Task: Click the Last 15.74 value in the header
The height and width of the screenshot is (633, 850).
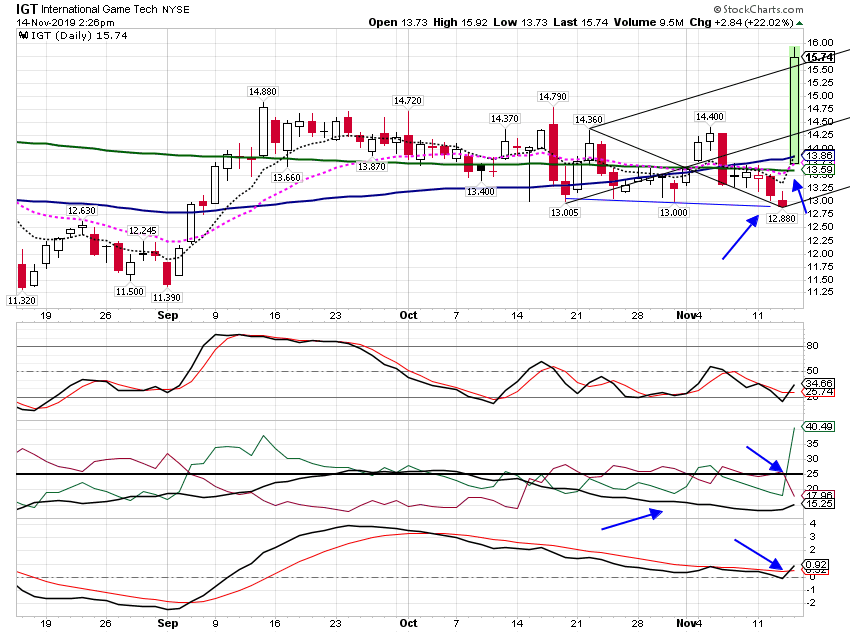Action: point(581,23)
